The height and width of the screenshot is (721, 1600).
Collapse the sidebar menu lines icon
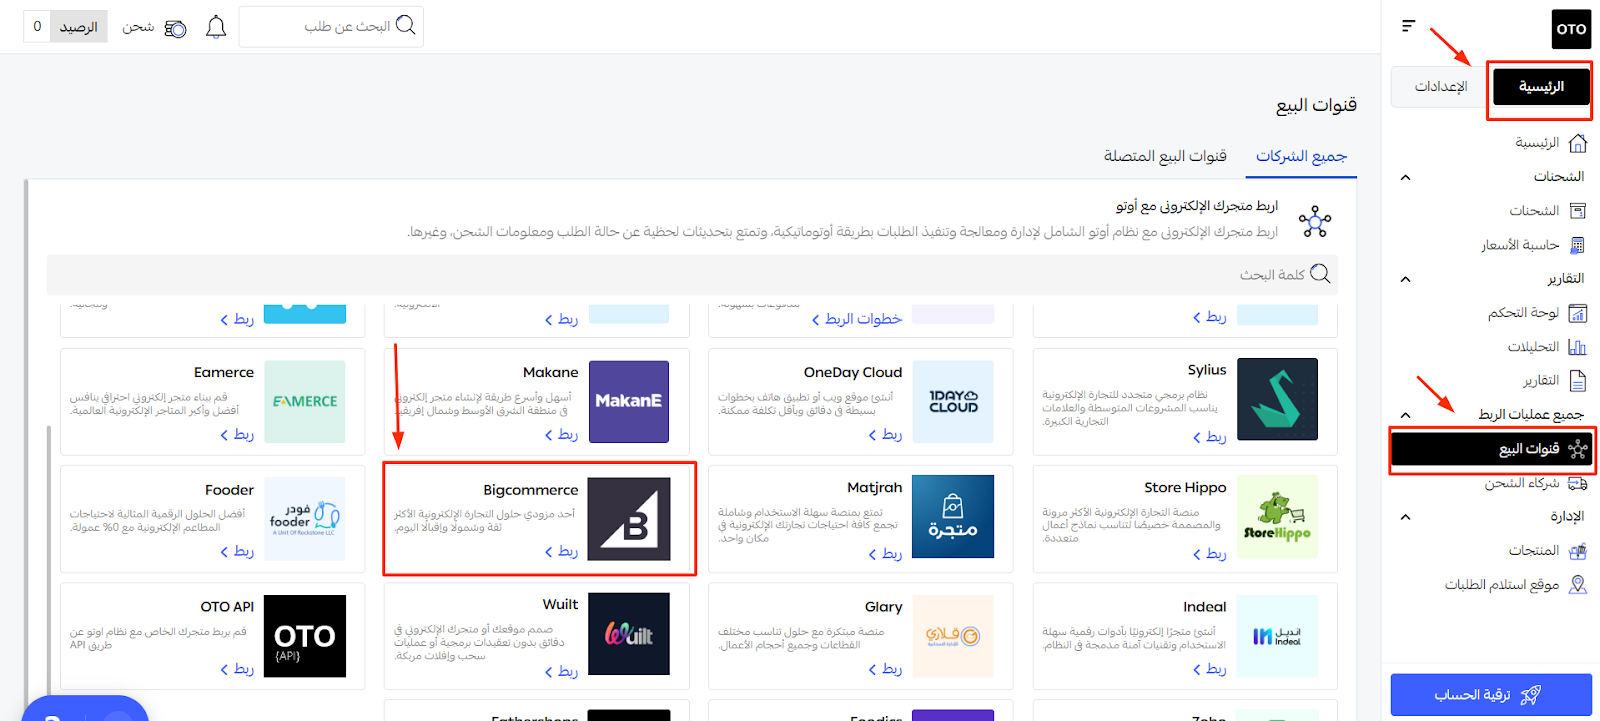click(x=1408, y=26)
